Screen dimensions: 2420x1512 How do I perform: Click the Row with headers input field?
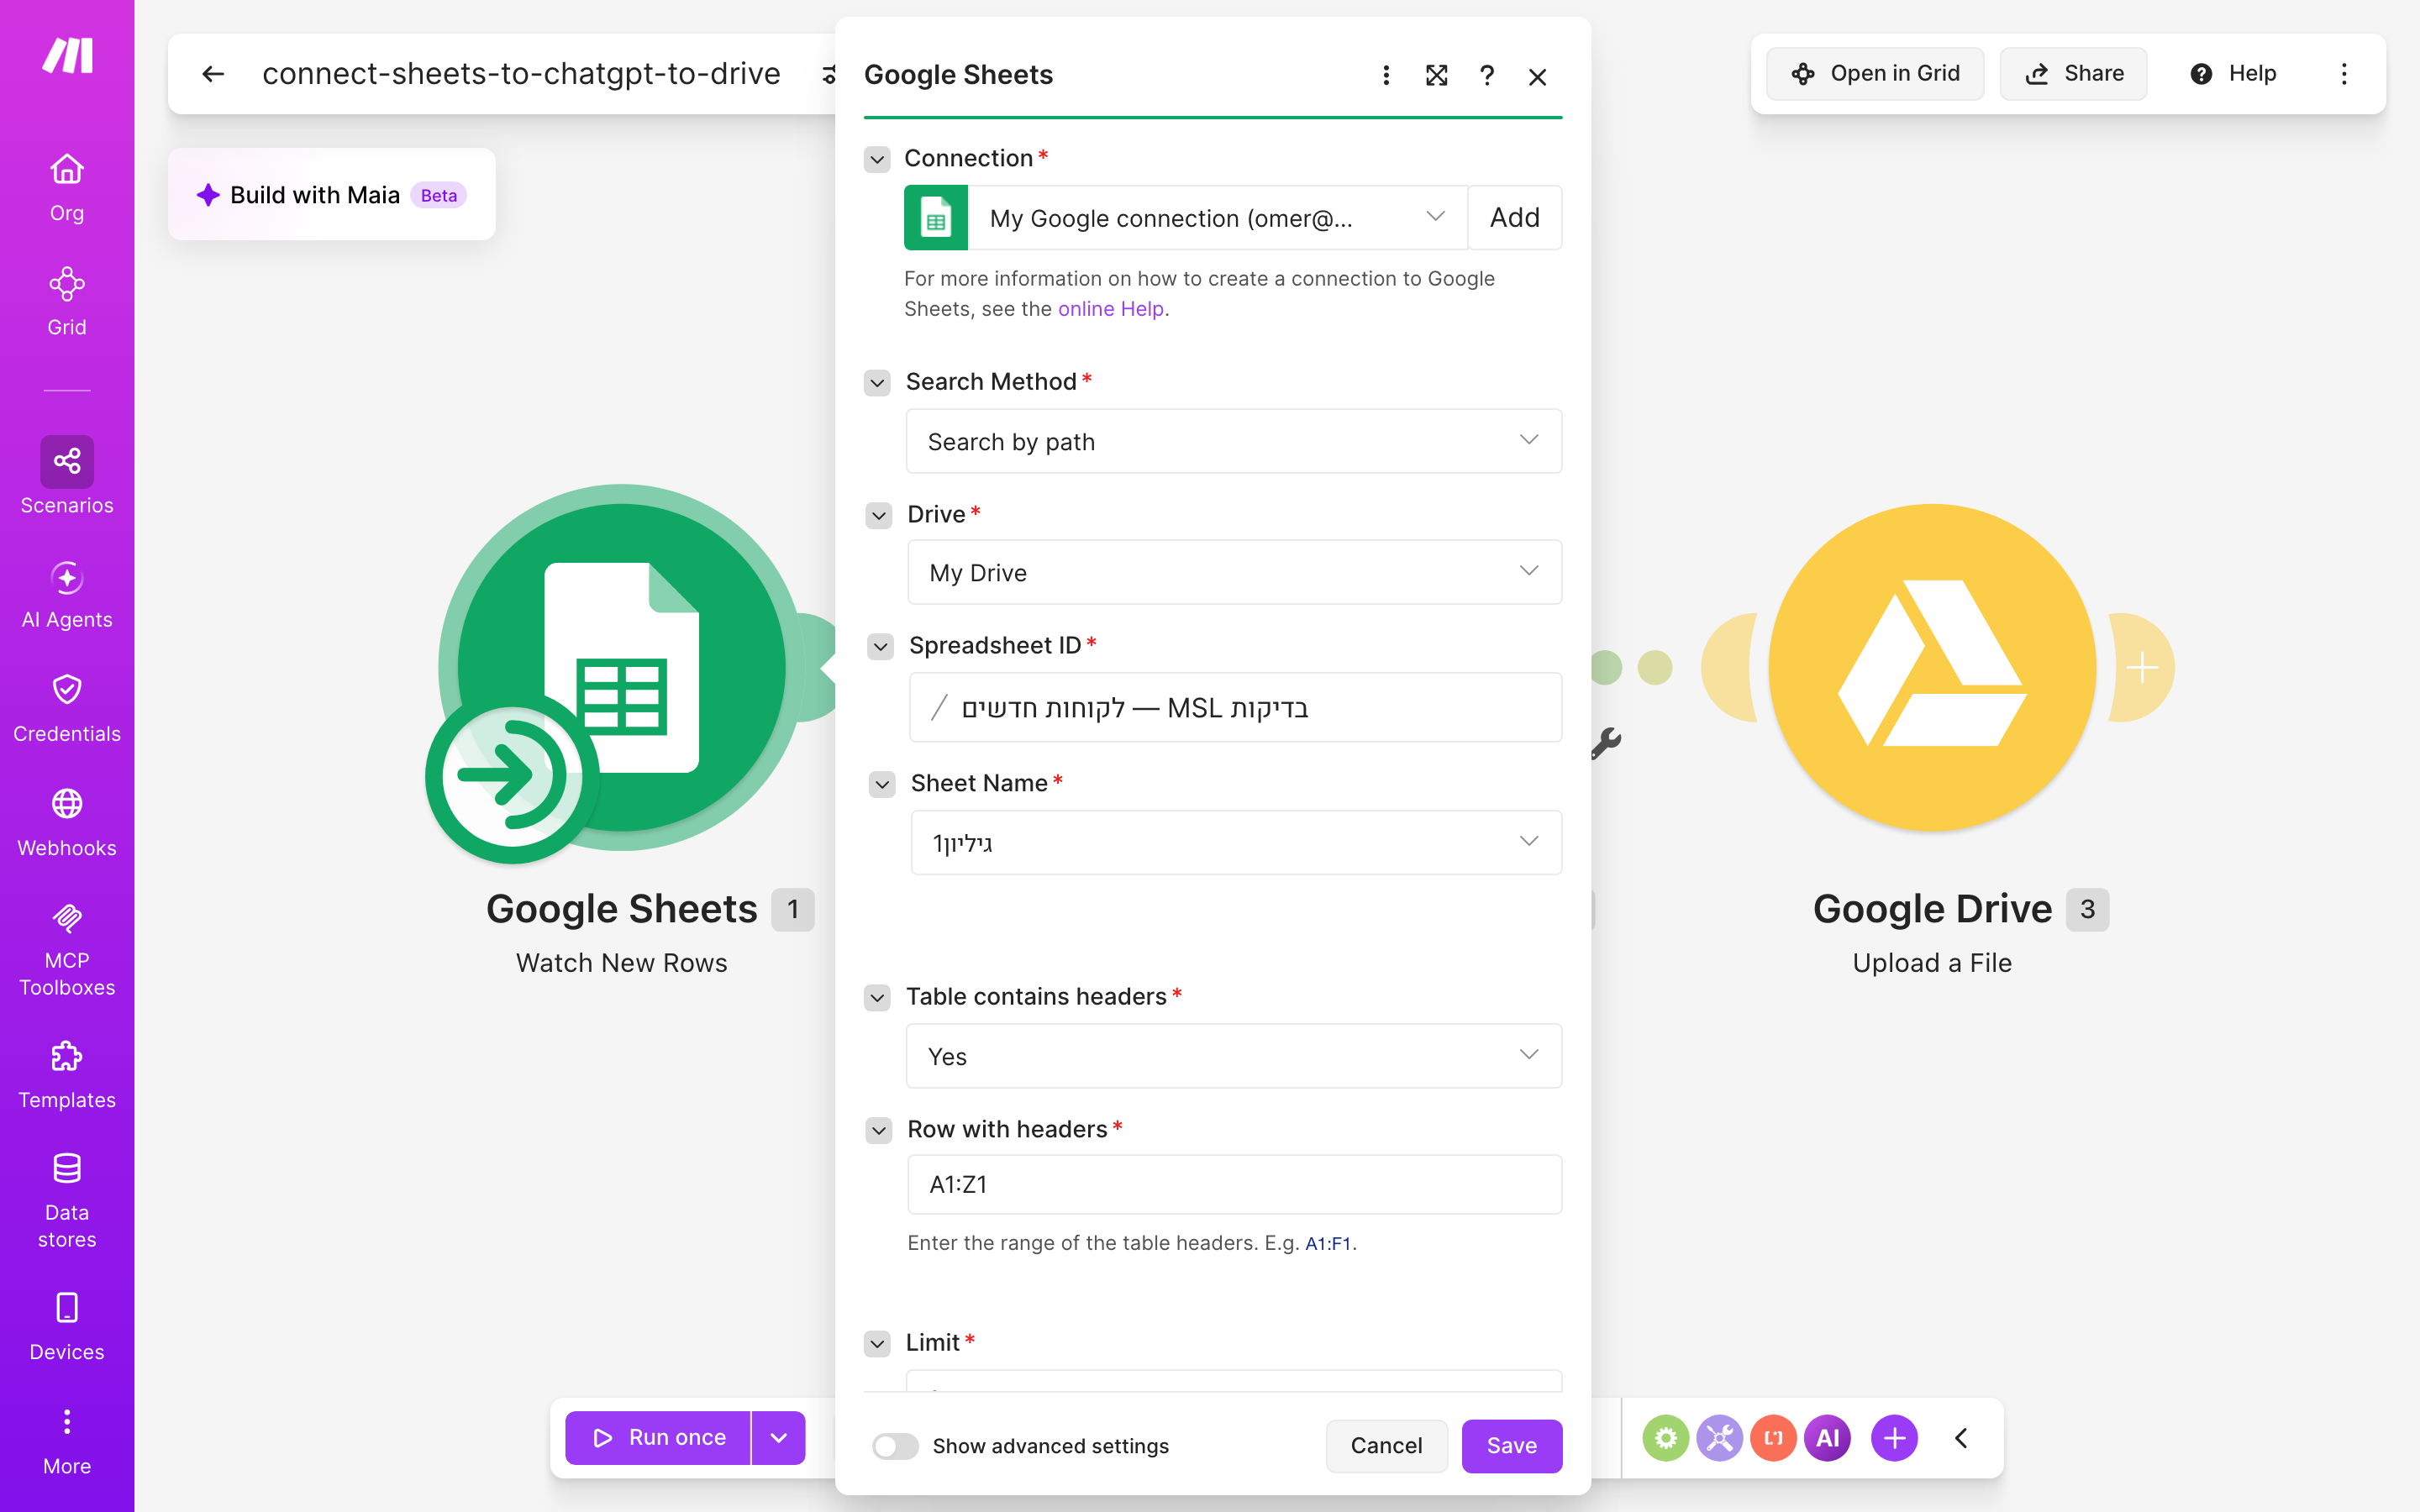click(1234, 1185)
